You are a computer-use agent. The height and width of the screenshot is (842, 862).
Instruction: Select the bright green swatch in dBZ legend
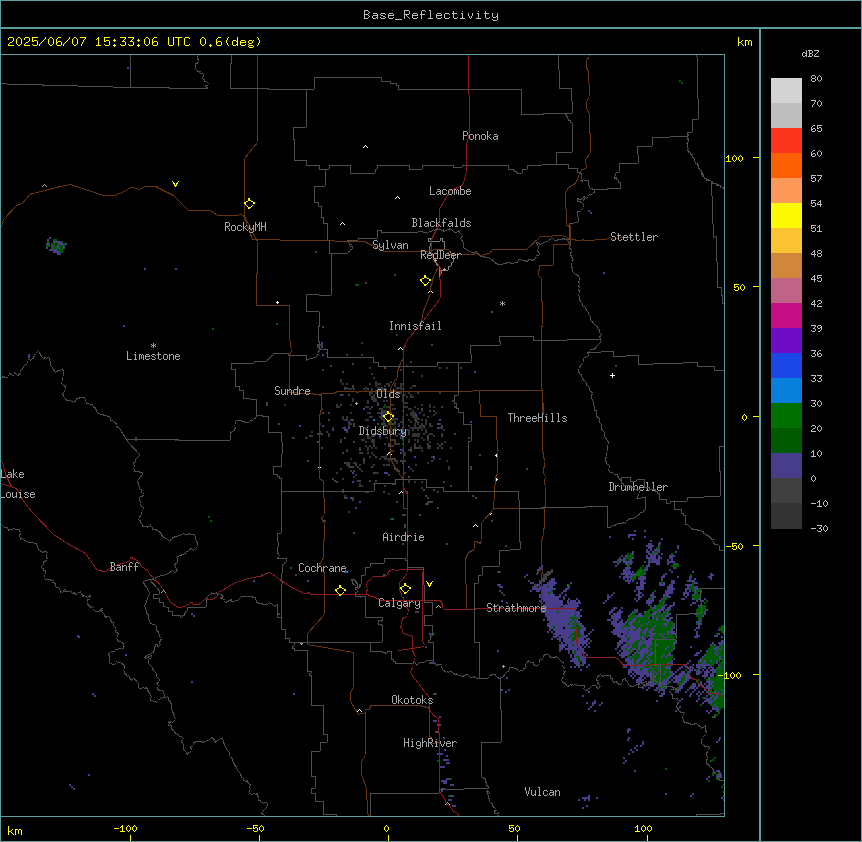point(786,416)
